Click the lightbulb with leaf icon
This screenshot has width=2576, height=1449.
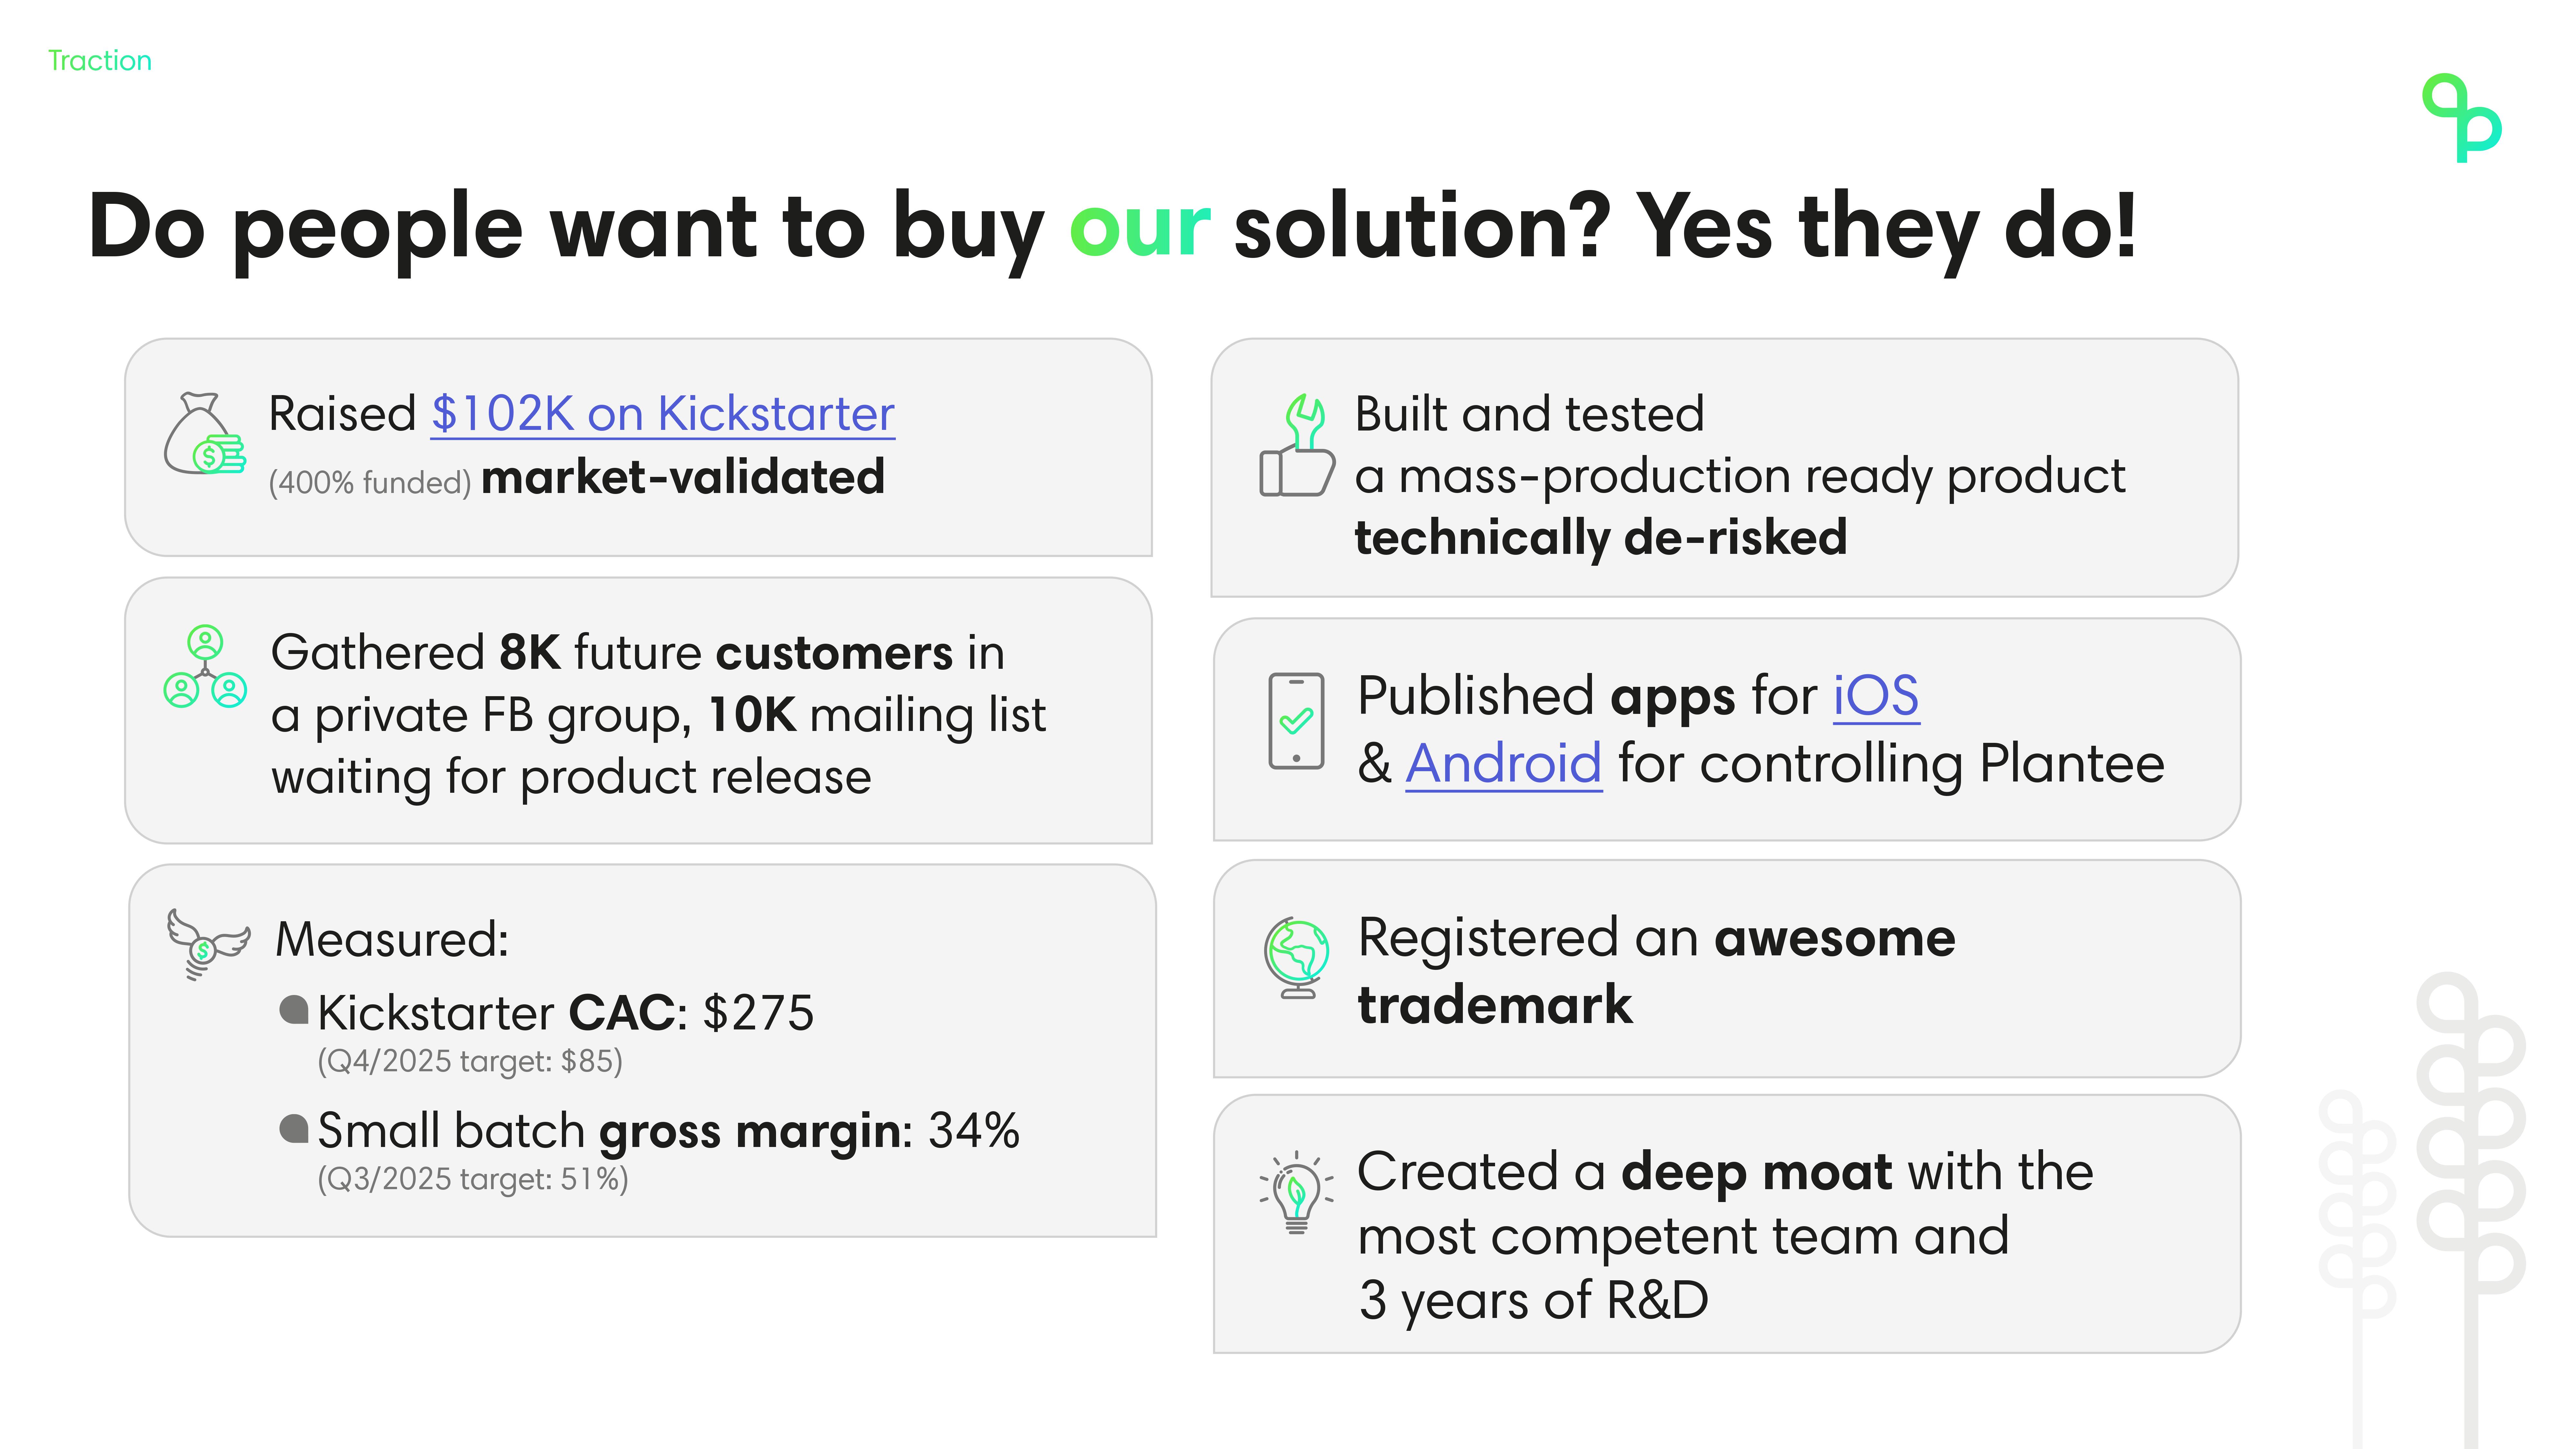(1296, 1192)
